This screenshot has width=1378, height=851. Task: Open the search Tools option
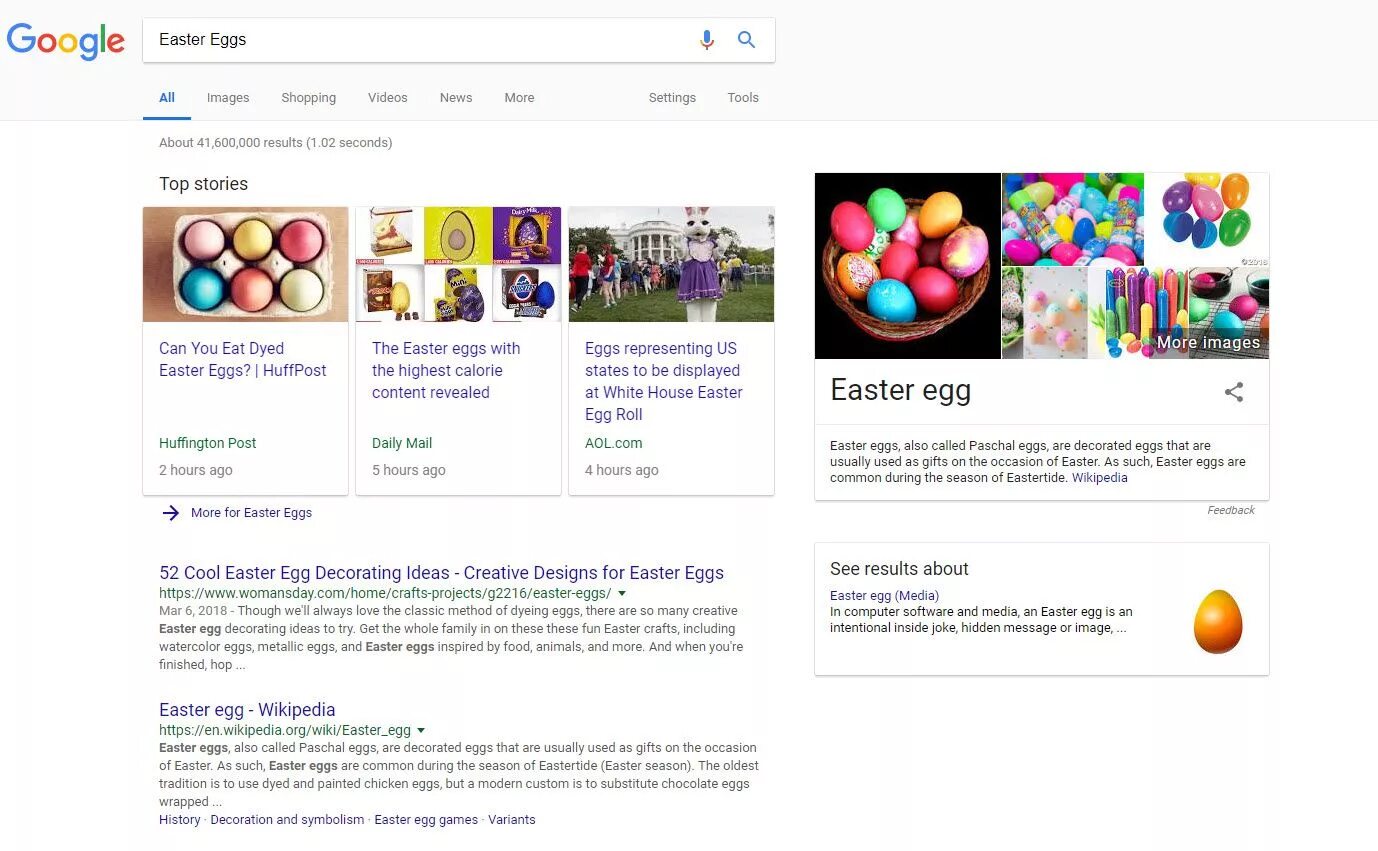(x=743, y=98)
